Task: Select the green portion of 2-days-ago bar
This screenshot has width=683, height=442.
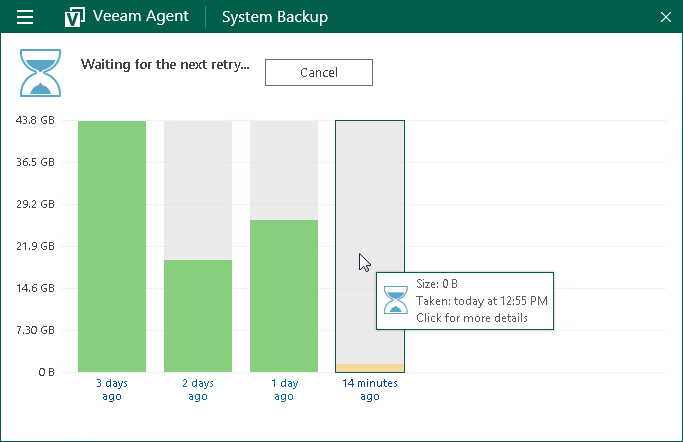Action: 198,316
